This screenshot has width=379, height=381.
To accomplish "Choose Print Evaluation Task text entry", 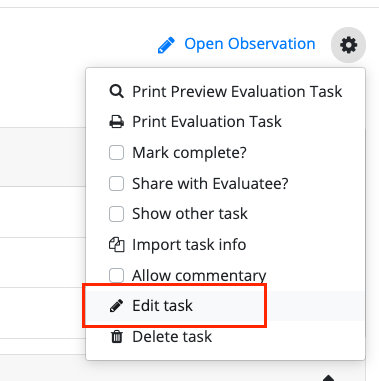I will click(x=207, y=122).
